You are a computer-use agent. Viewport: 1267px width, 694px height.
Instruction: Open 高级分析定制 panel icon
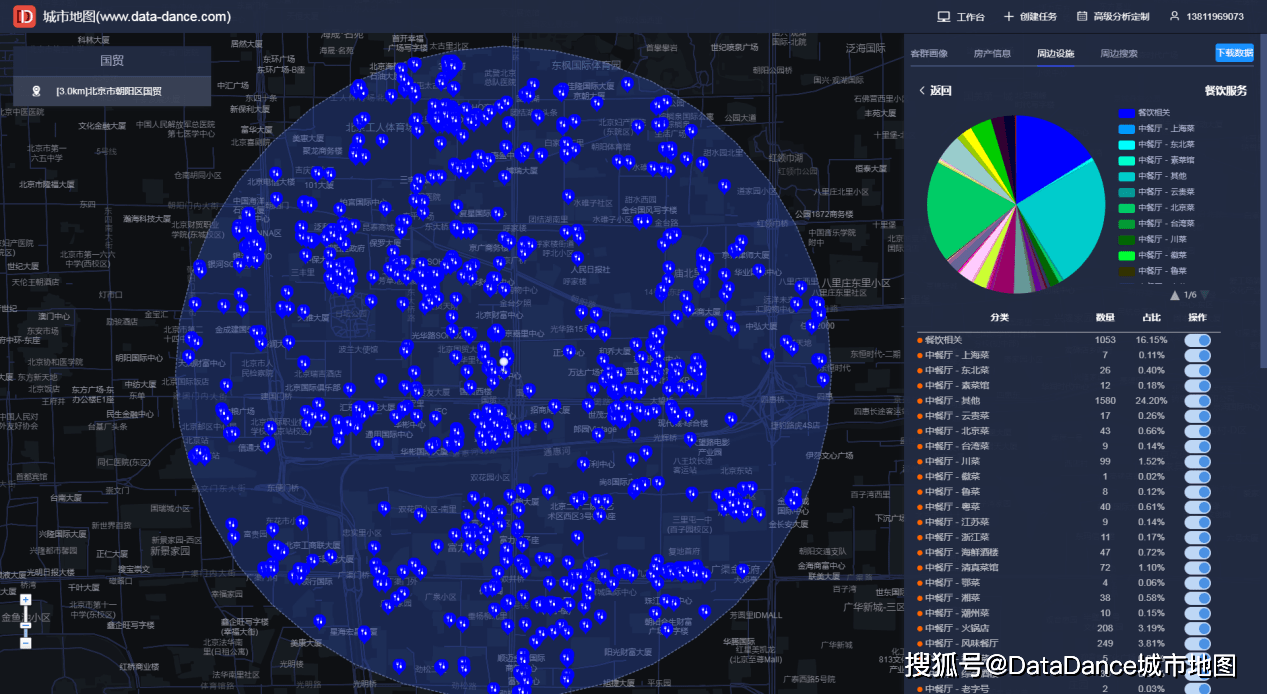(1082, 17)
